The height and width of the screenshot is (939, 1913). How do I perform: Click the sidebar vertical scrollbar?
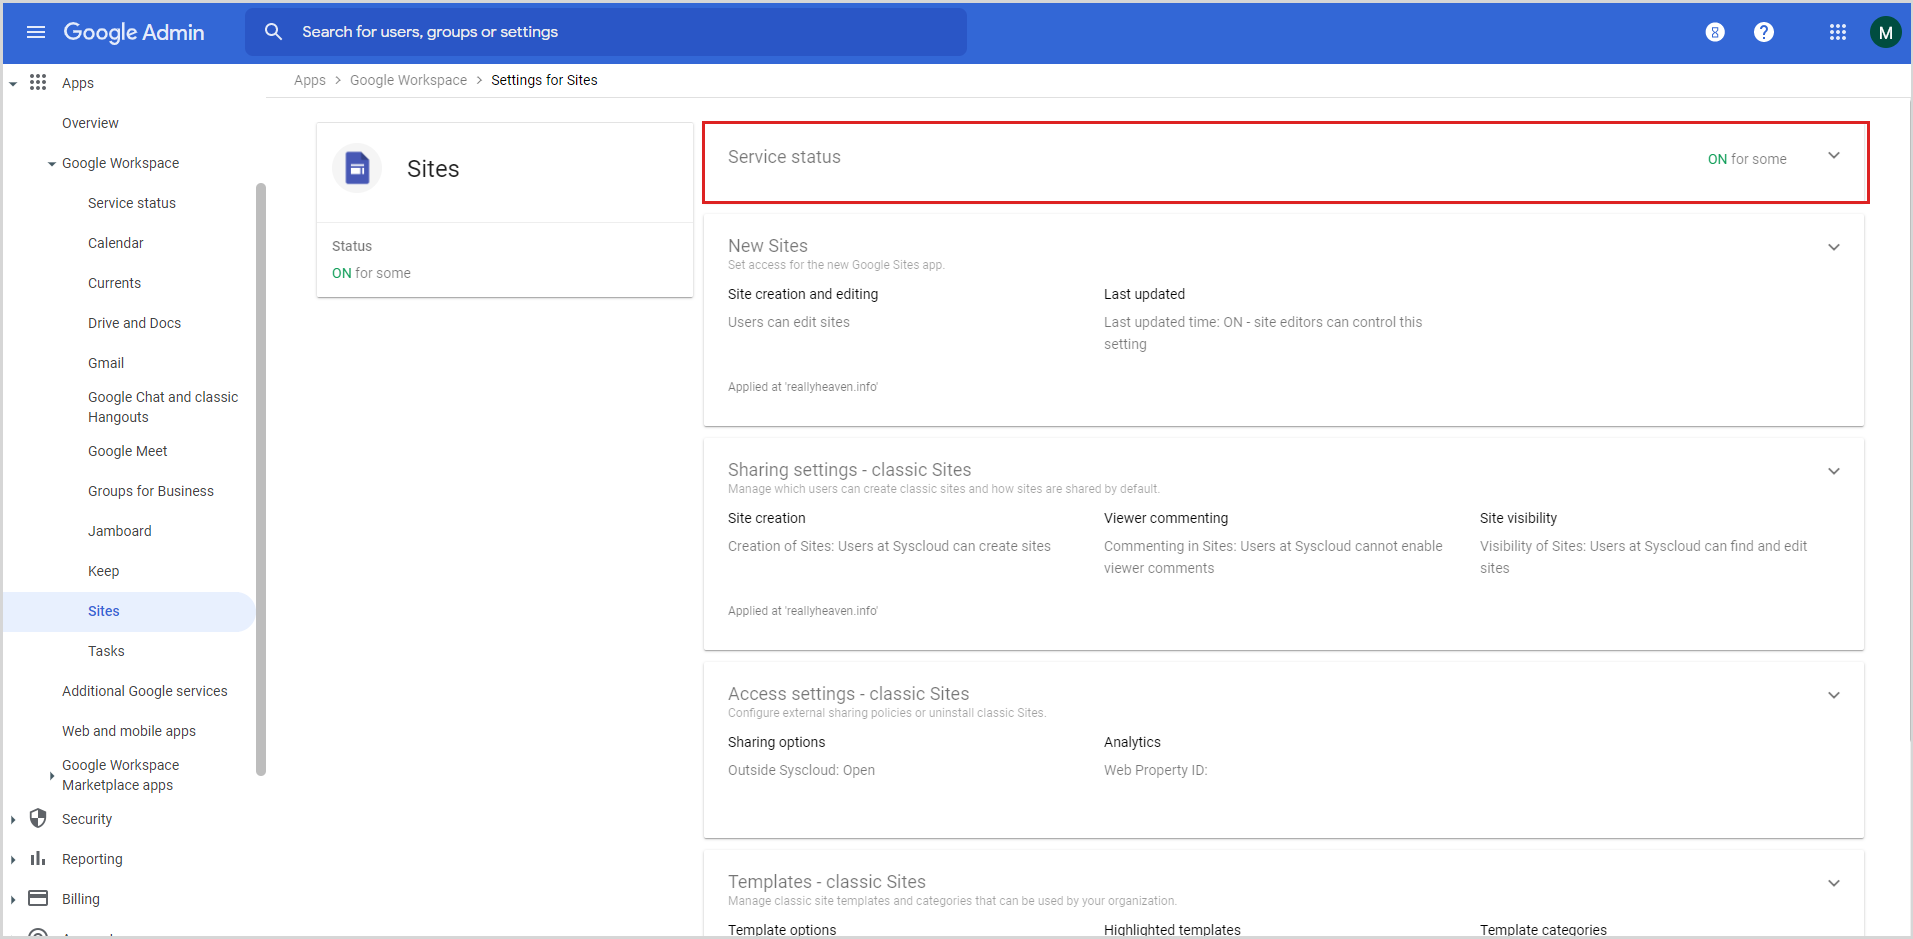click(261, 479)
